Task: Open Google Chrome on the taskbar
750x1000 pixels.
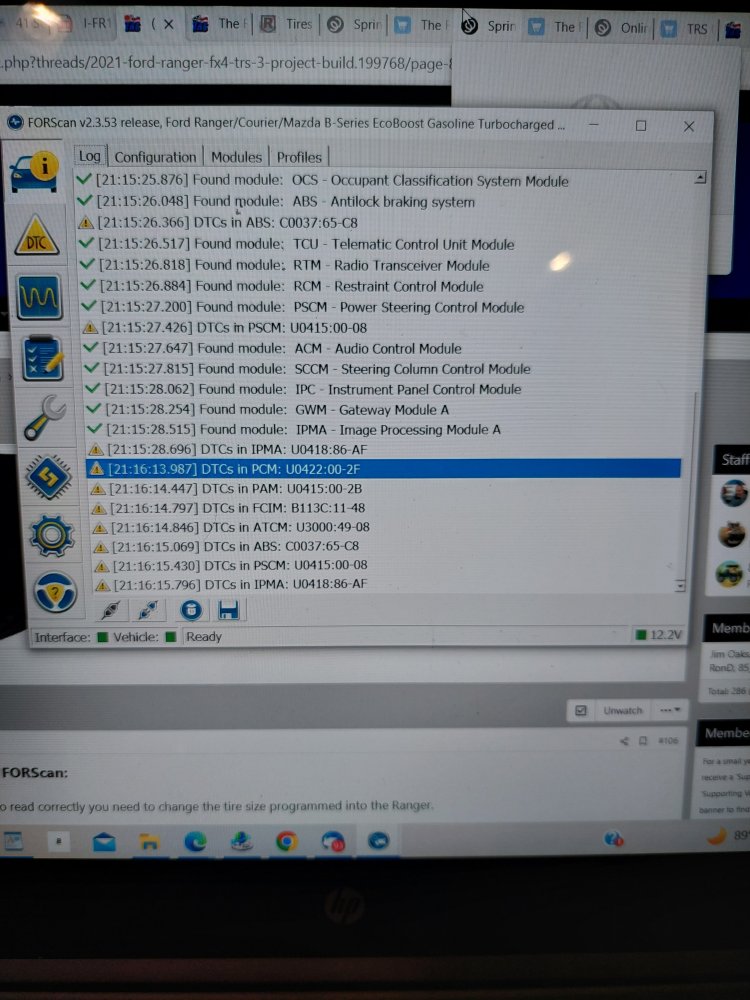Action: pos(286,842)
